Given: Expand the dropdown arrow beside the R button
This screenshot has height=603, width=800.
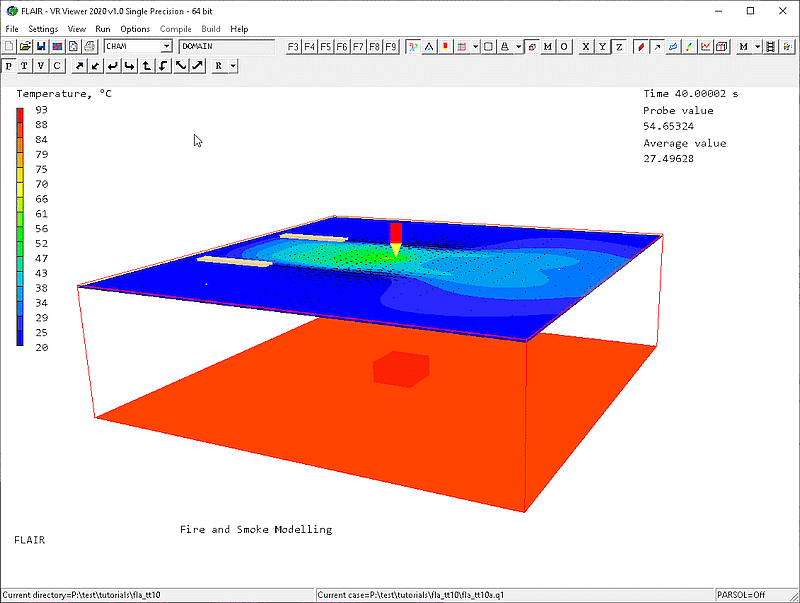Looking at the screenshot, I should click(x=232, y=66).
